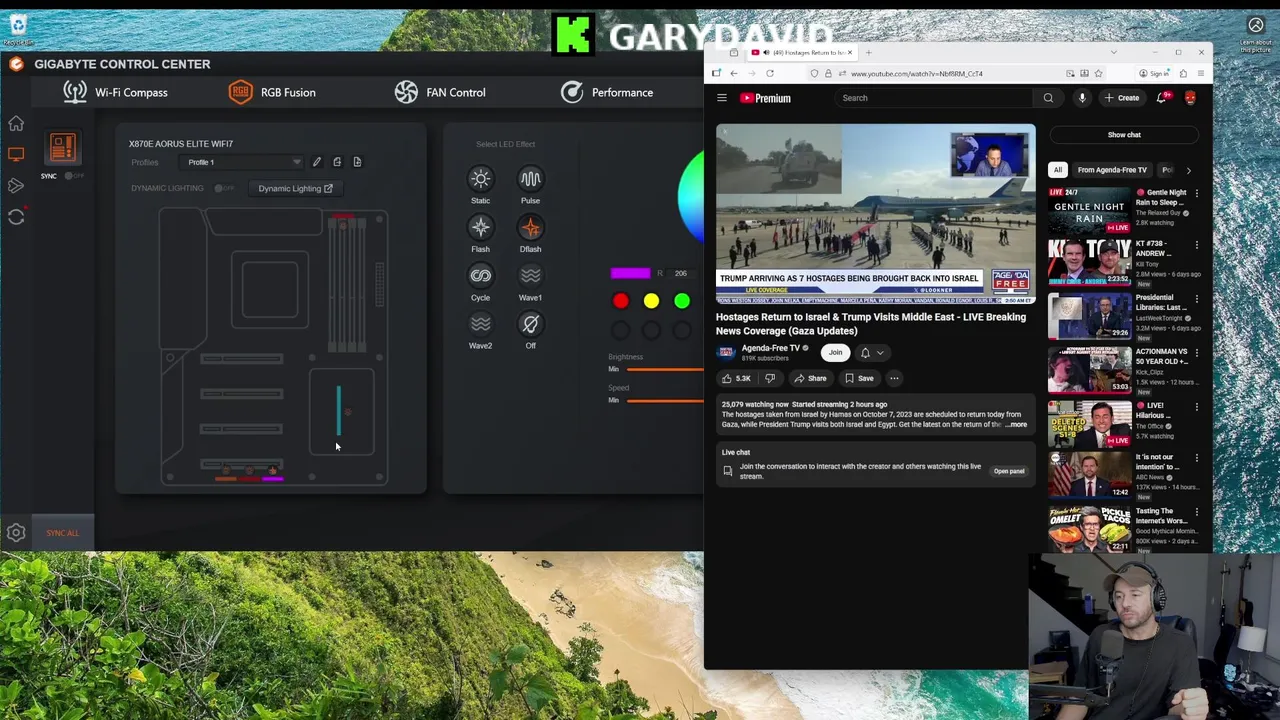Select the Static LED effect
Image resolution: width=1280 pixels, height=720 pixels.
point(480,185)
